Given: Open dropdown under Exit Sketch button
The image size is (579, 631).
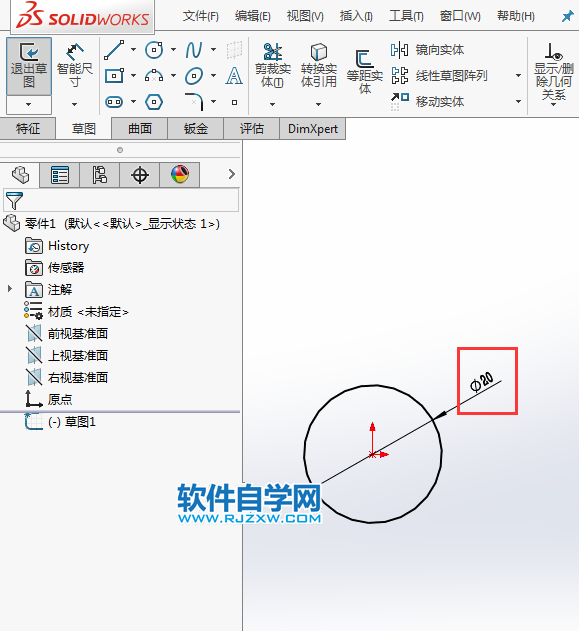Looking at the screenshot, I should point(29,104).
